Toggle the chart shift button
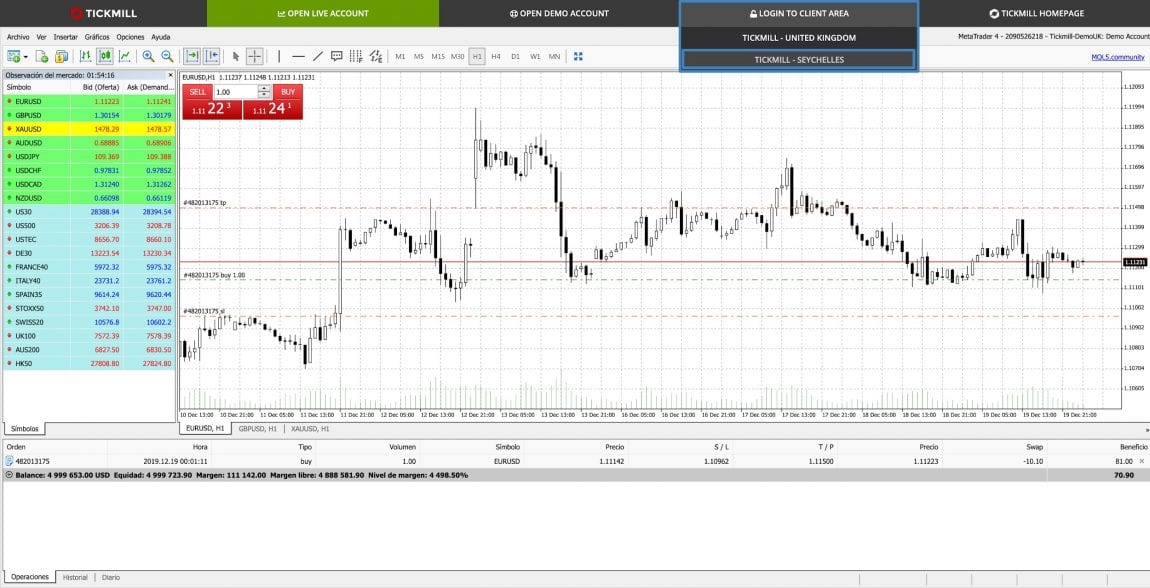 [x=211, y=56]
